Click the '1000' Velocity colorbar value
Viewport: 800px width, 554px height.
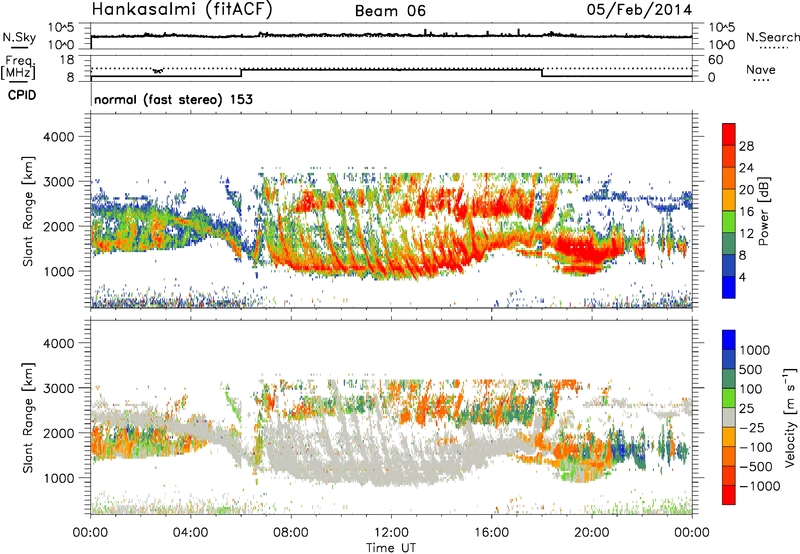(754, 350)
